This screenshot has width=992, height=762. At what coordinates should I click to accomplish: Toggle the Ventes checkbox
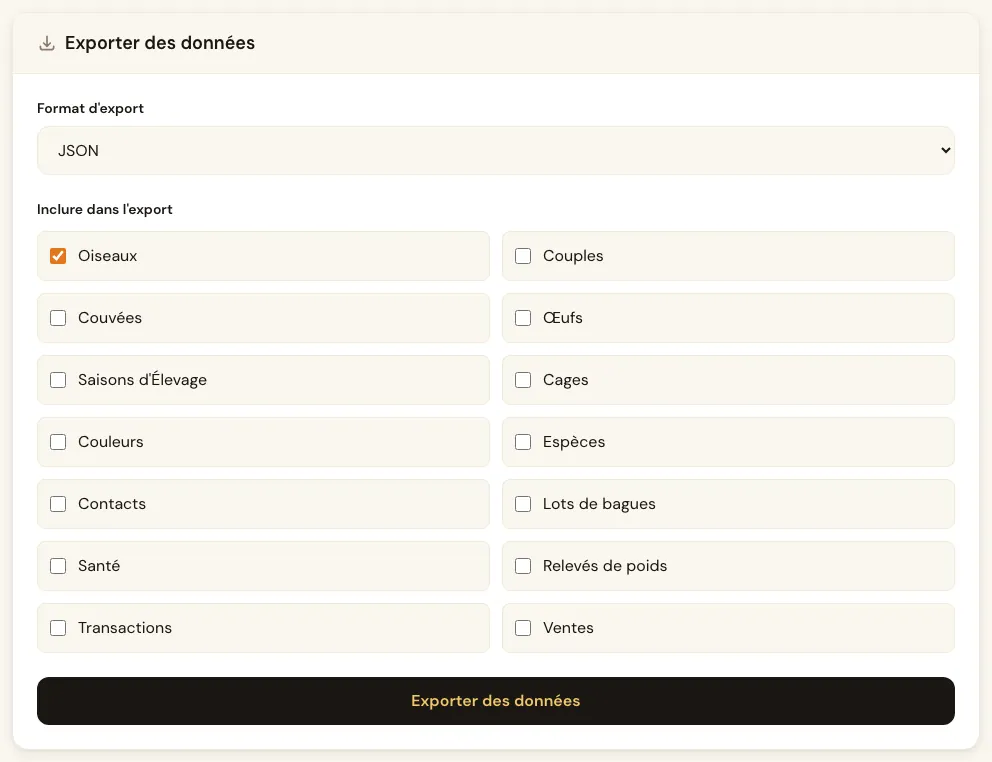coord(523,628)
